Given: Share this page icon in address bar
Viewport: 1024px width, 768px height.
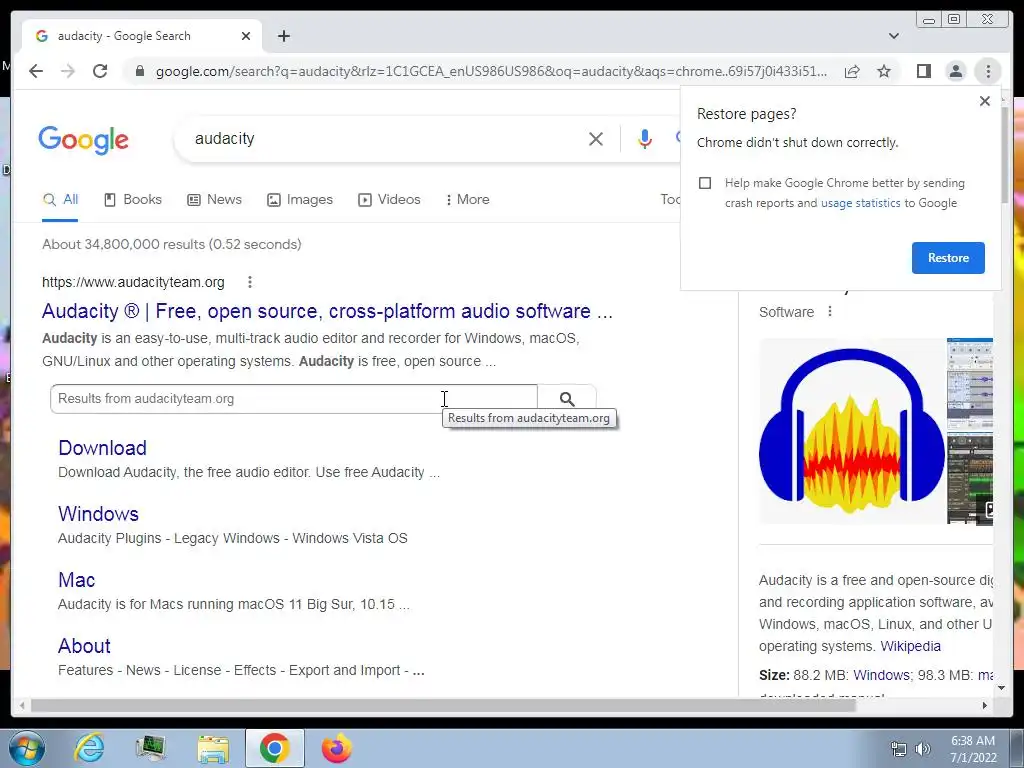Looking at the screenshot, I should (852, 71).
